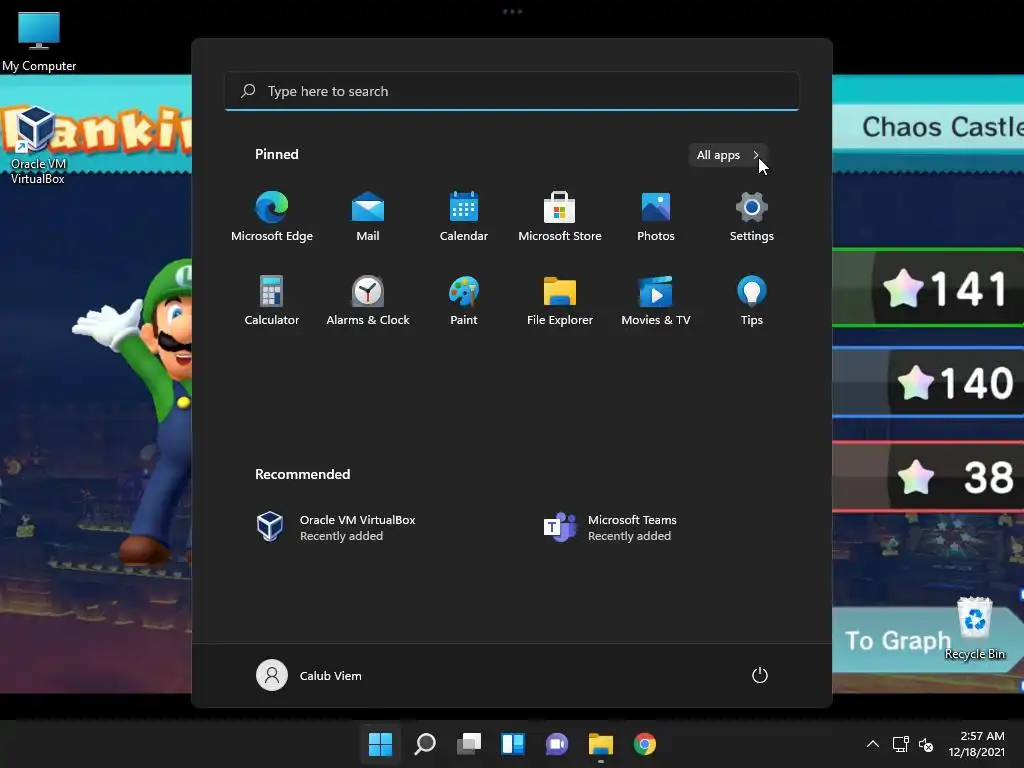Open File Explorer in pinned apps

[560, 301]
